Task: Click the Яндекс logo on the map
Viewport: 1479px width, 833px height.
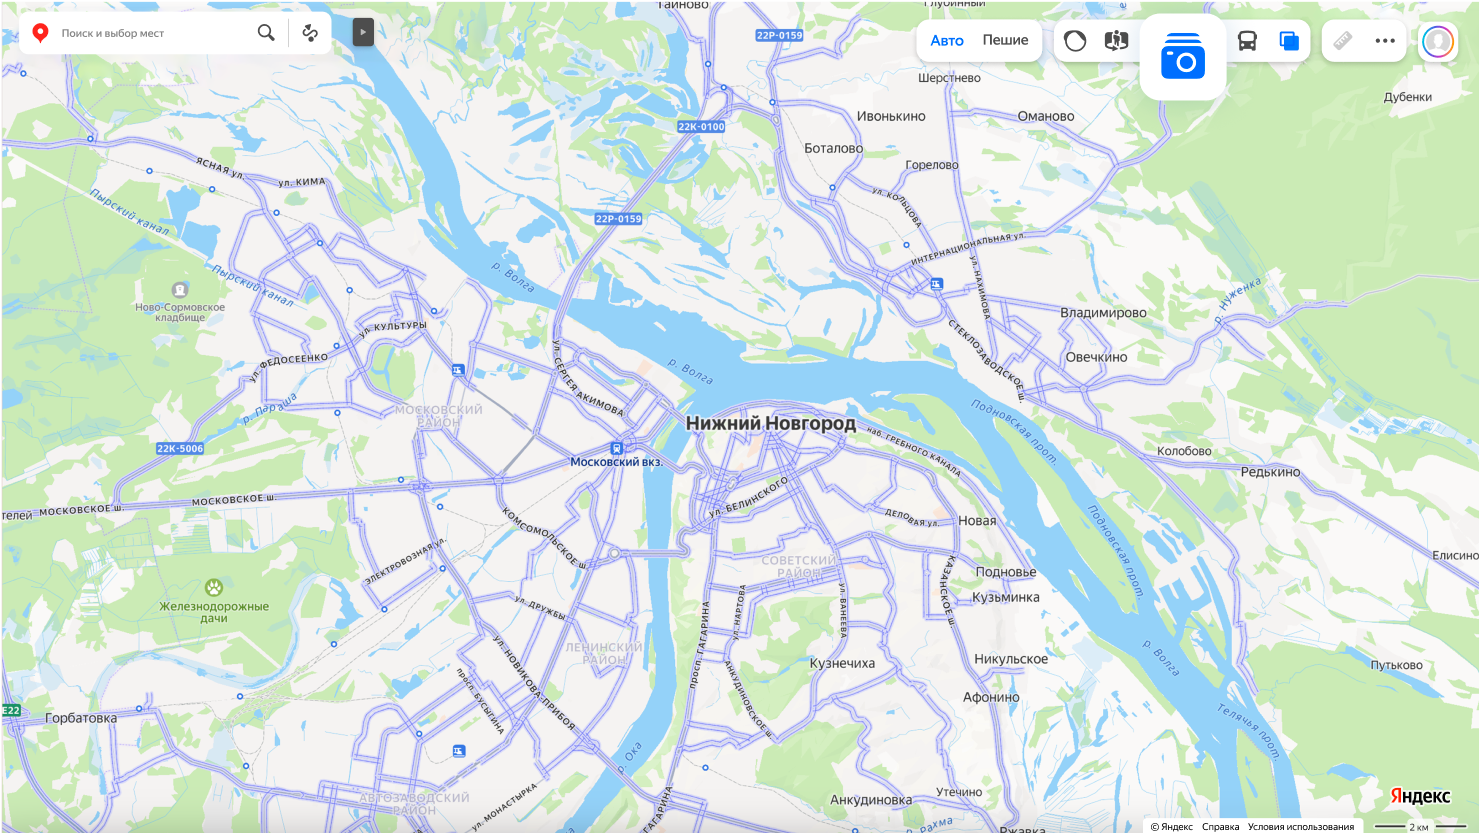Action: (x=1420, y=796)
